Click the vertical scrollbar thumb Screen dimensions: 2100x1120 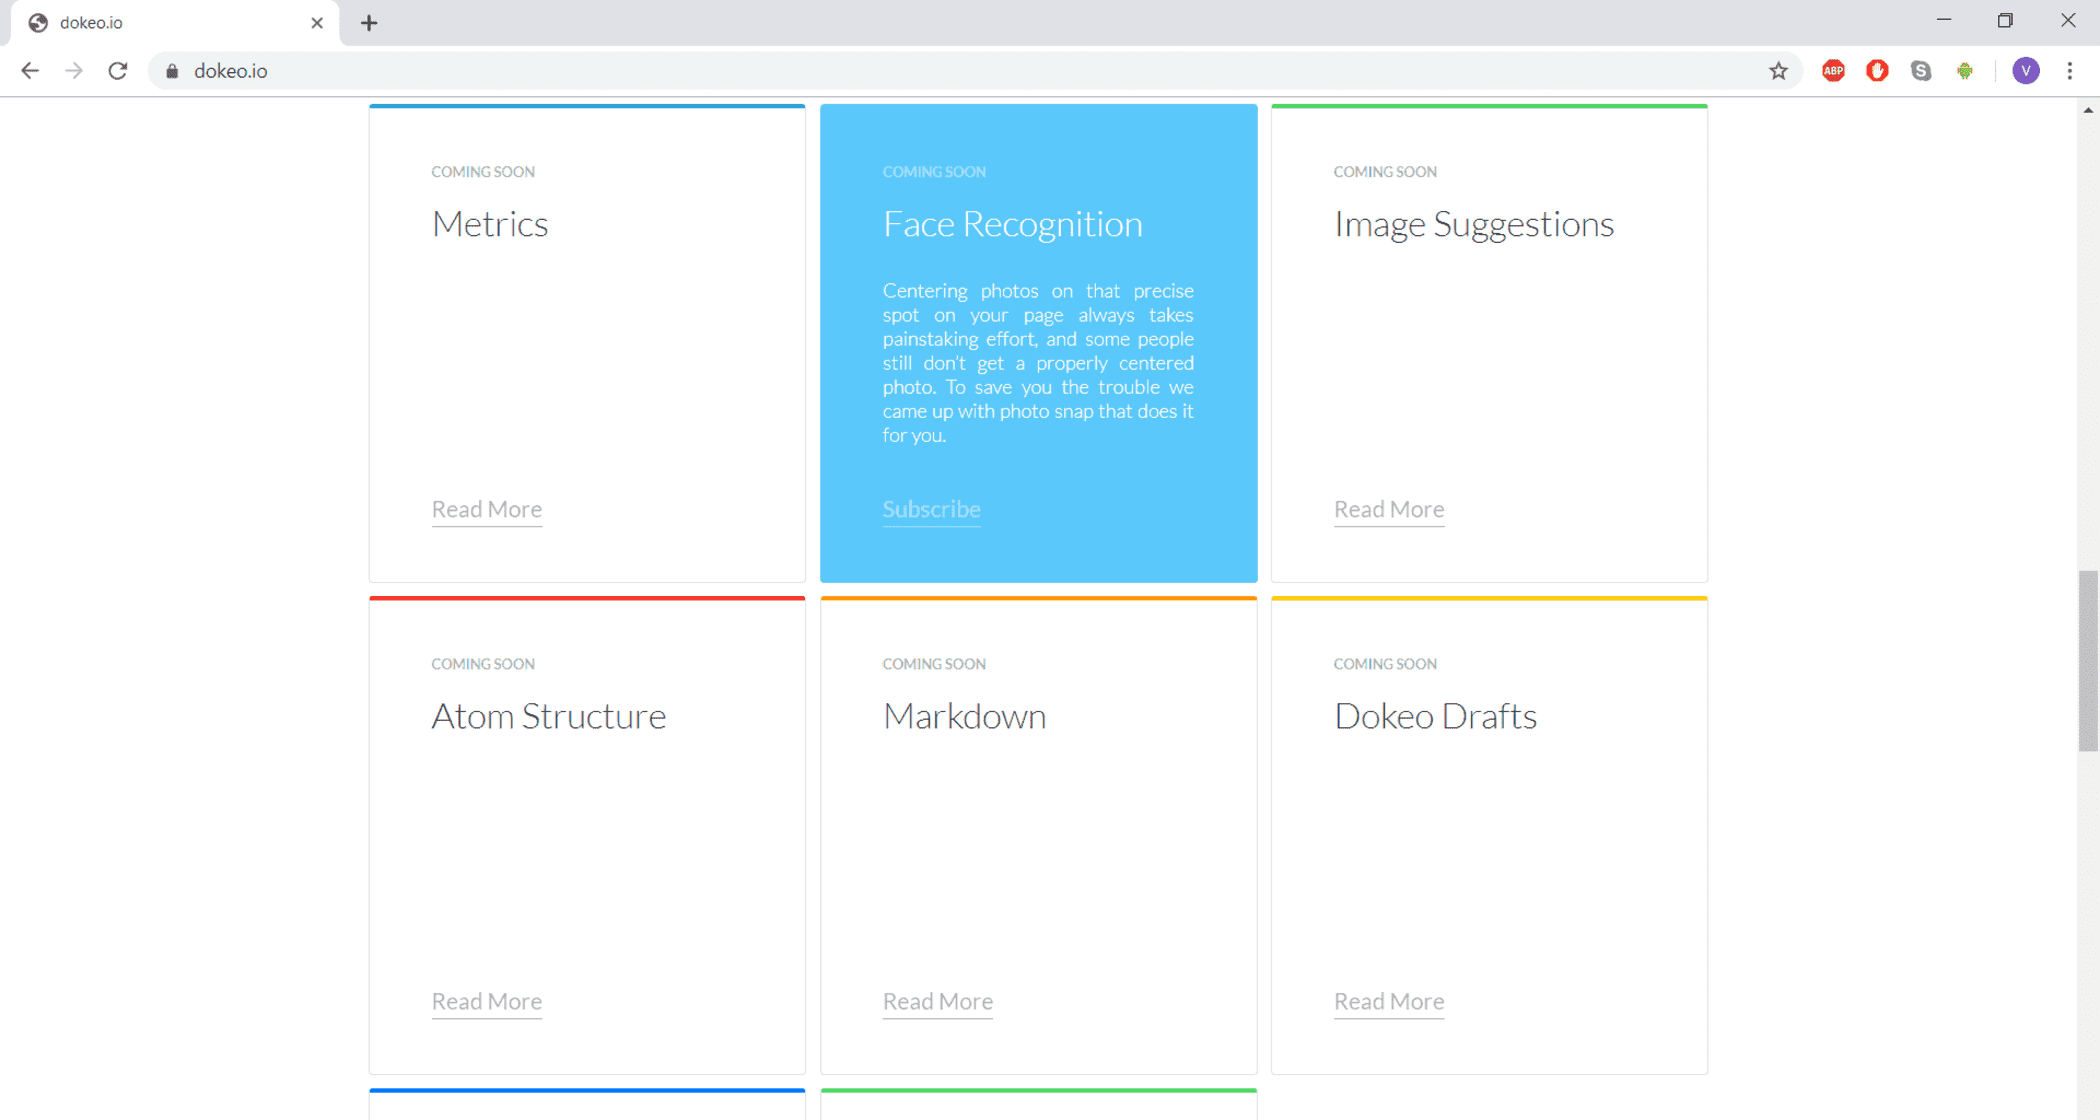tap(2088, 660)
